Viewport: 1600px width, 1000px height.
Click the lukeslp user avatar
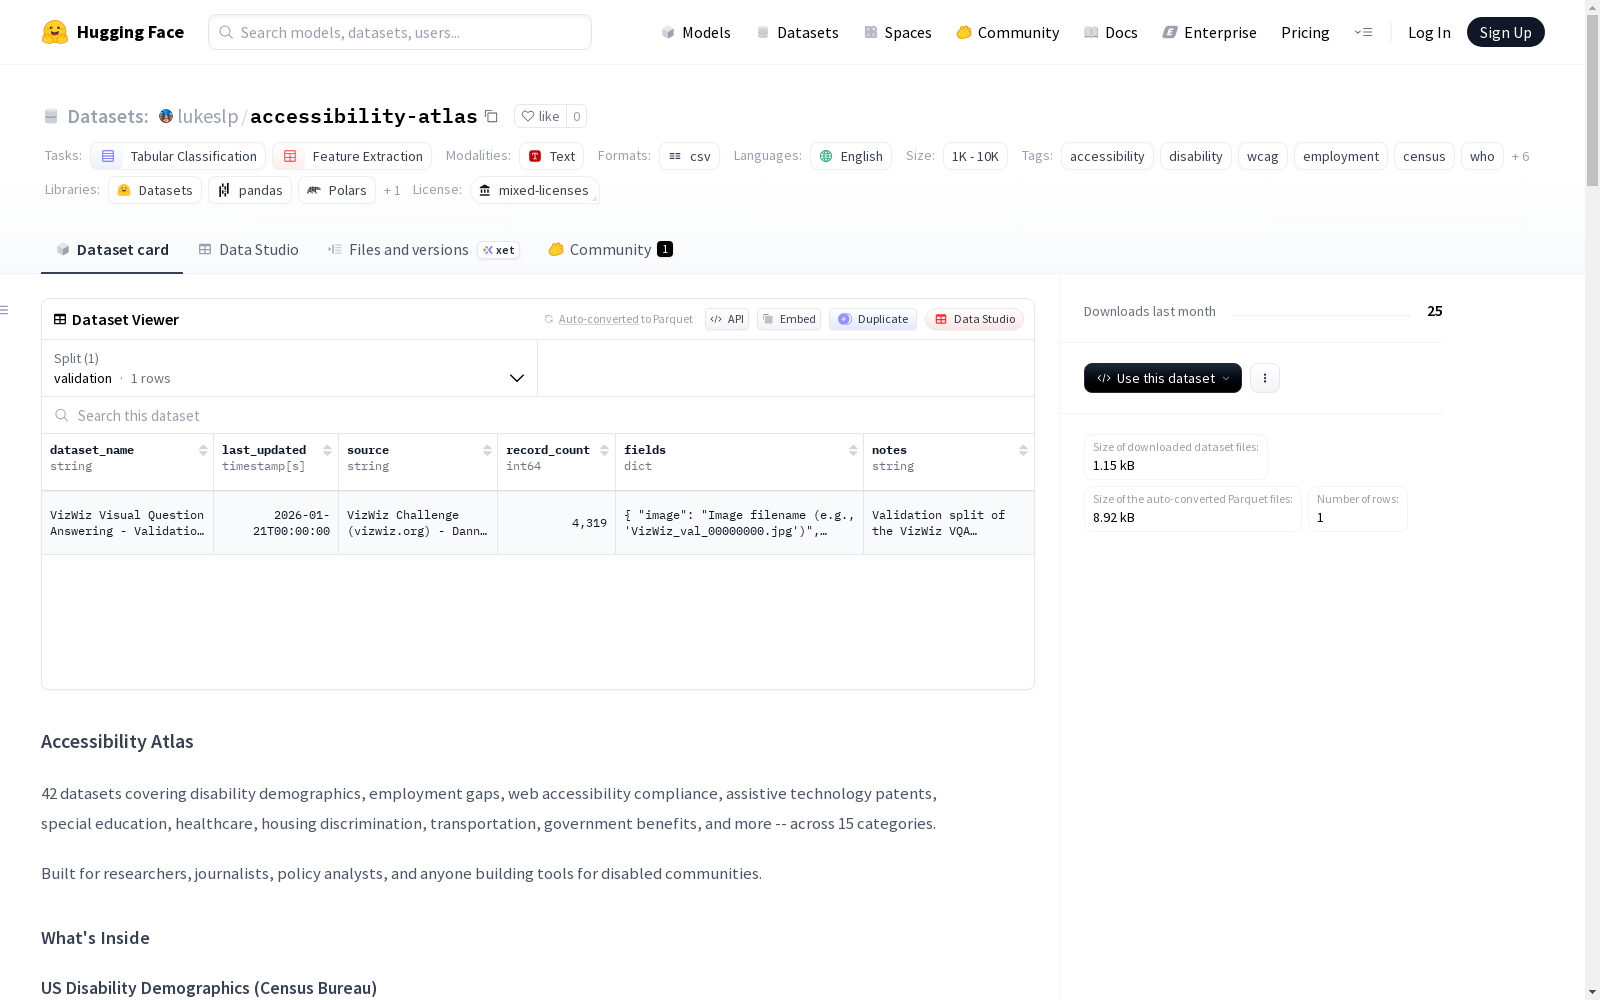point(166,116)
